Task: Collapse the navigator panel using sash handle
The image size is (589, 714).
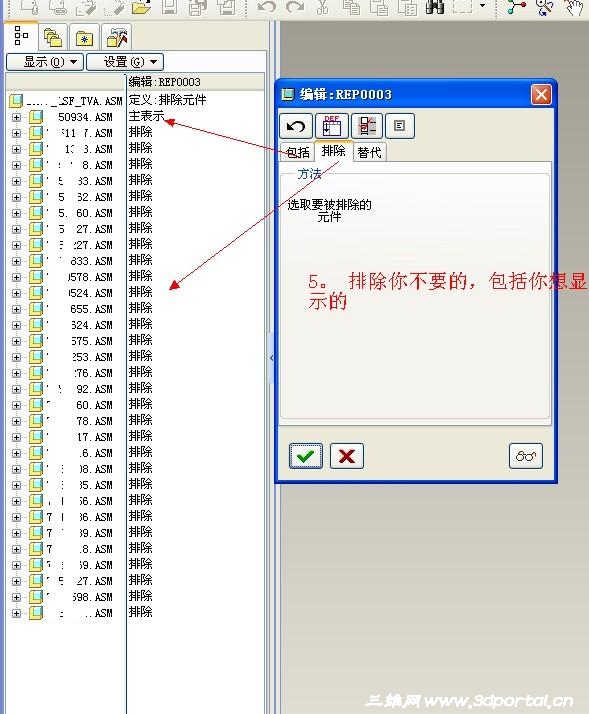Action: [271, 358]
